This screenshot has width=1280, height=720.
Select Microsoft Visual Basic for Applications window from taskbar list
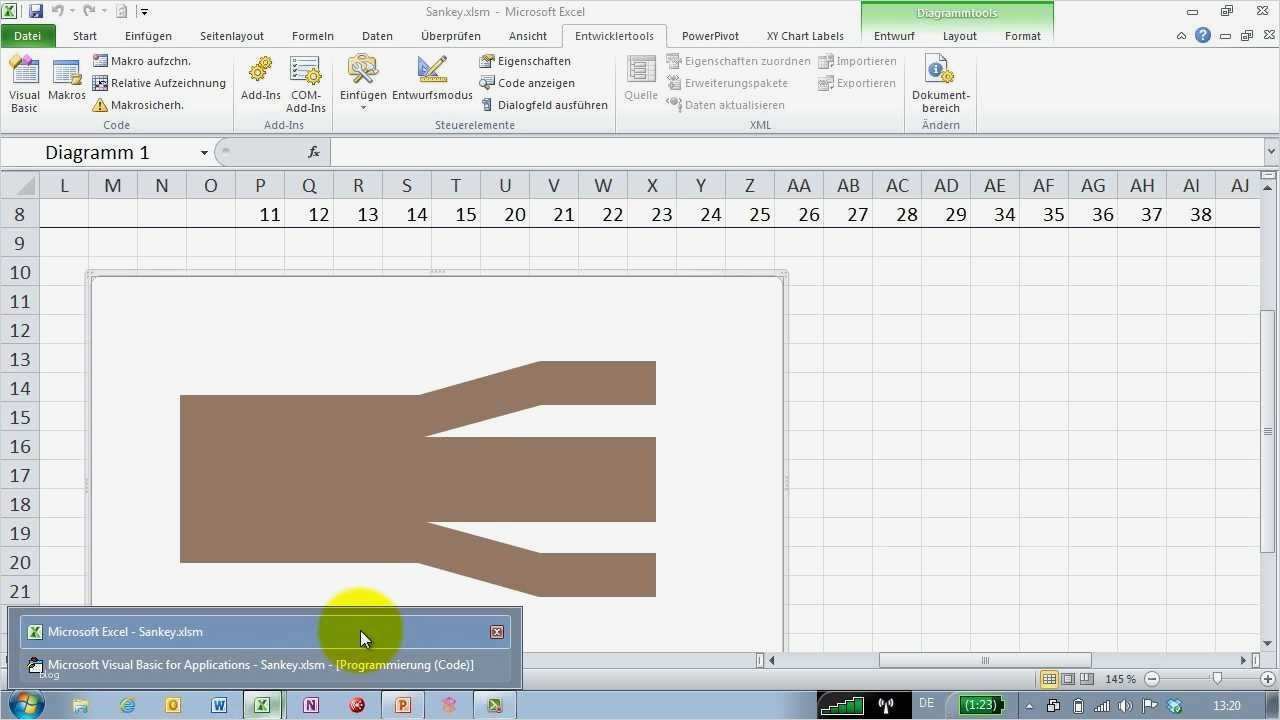tap(262, 664)
